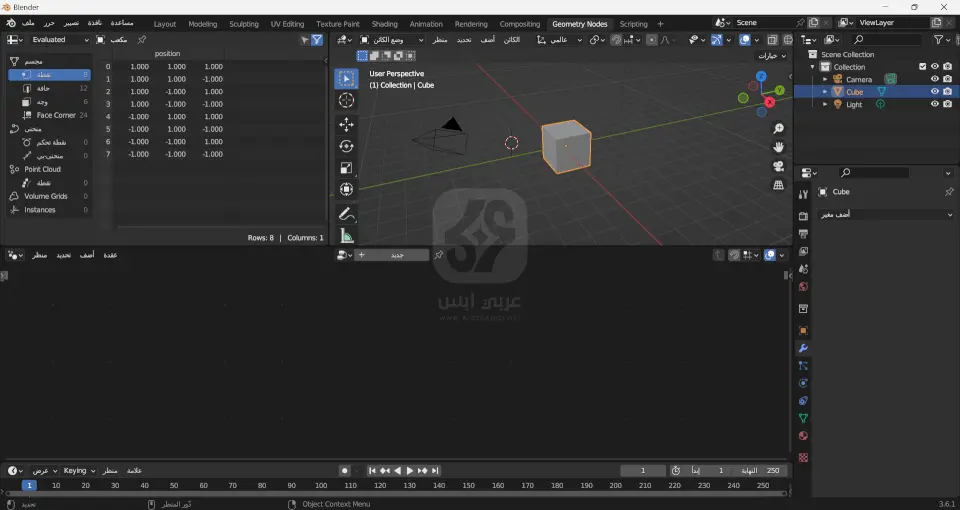Switch to the Scripting workspace tab
The width and height of the screenshot is (960, 510).
(x=633, y=24)
